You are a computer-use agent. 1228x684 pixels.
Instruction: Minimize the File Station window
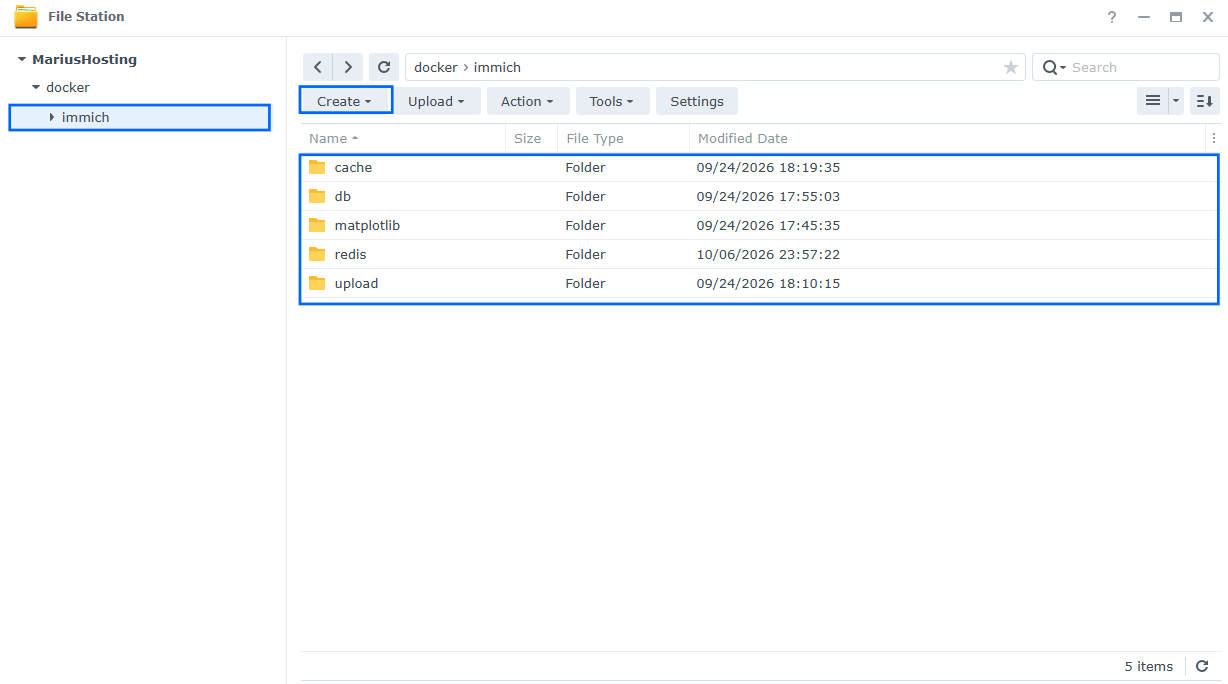1145,17
